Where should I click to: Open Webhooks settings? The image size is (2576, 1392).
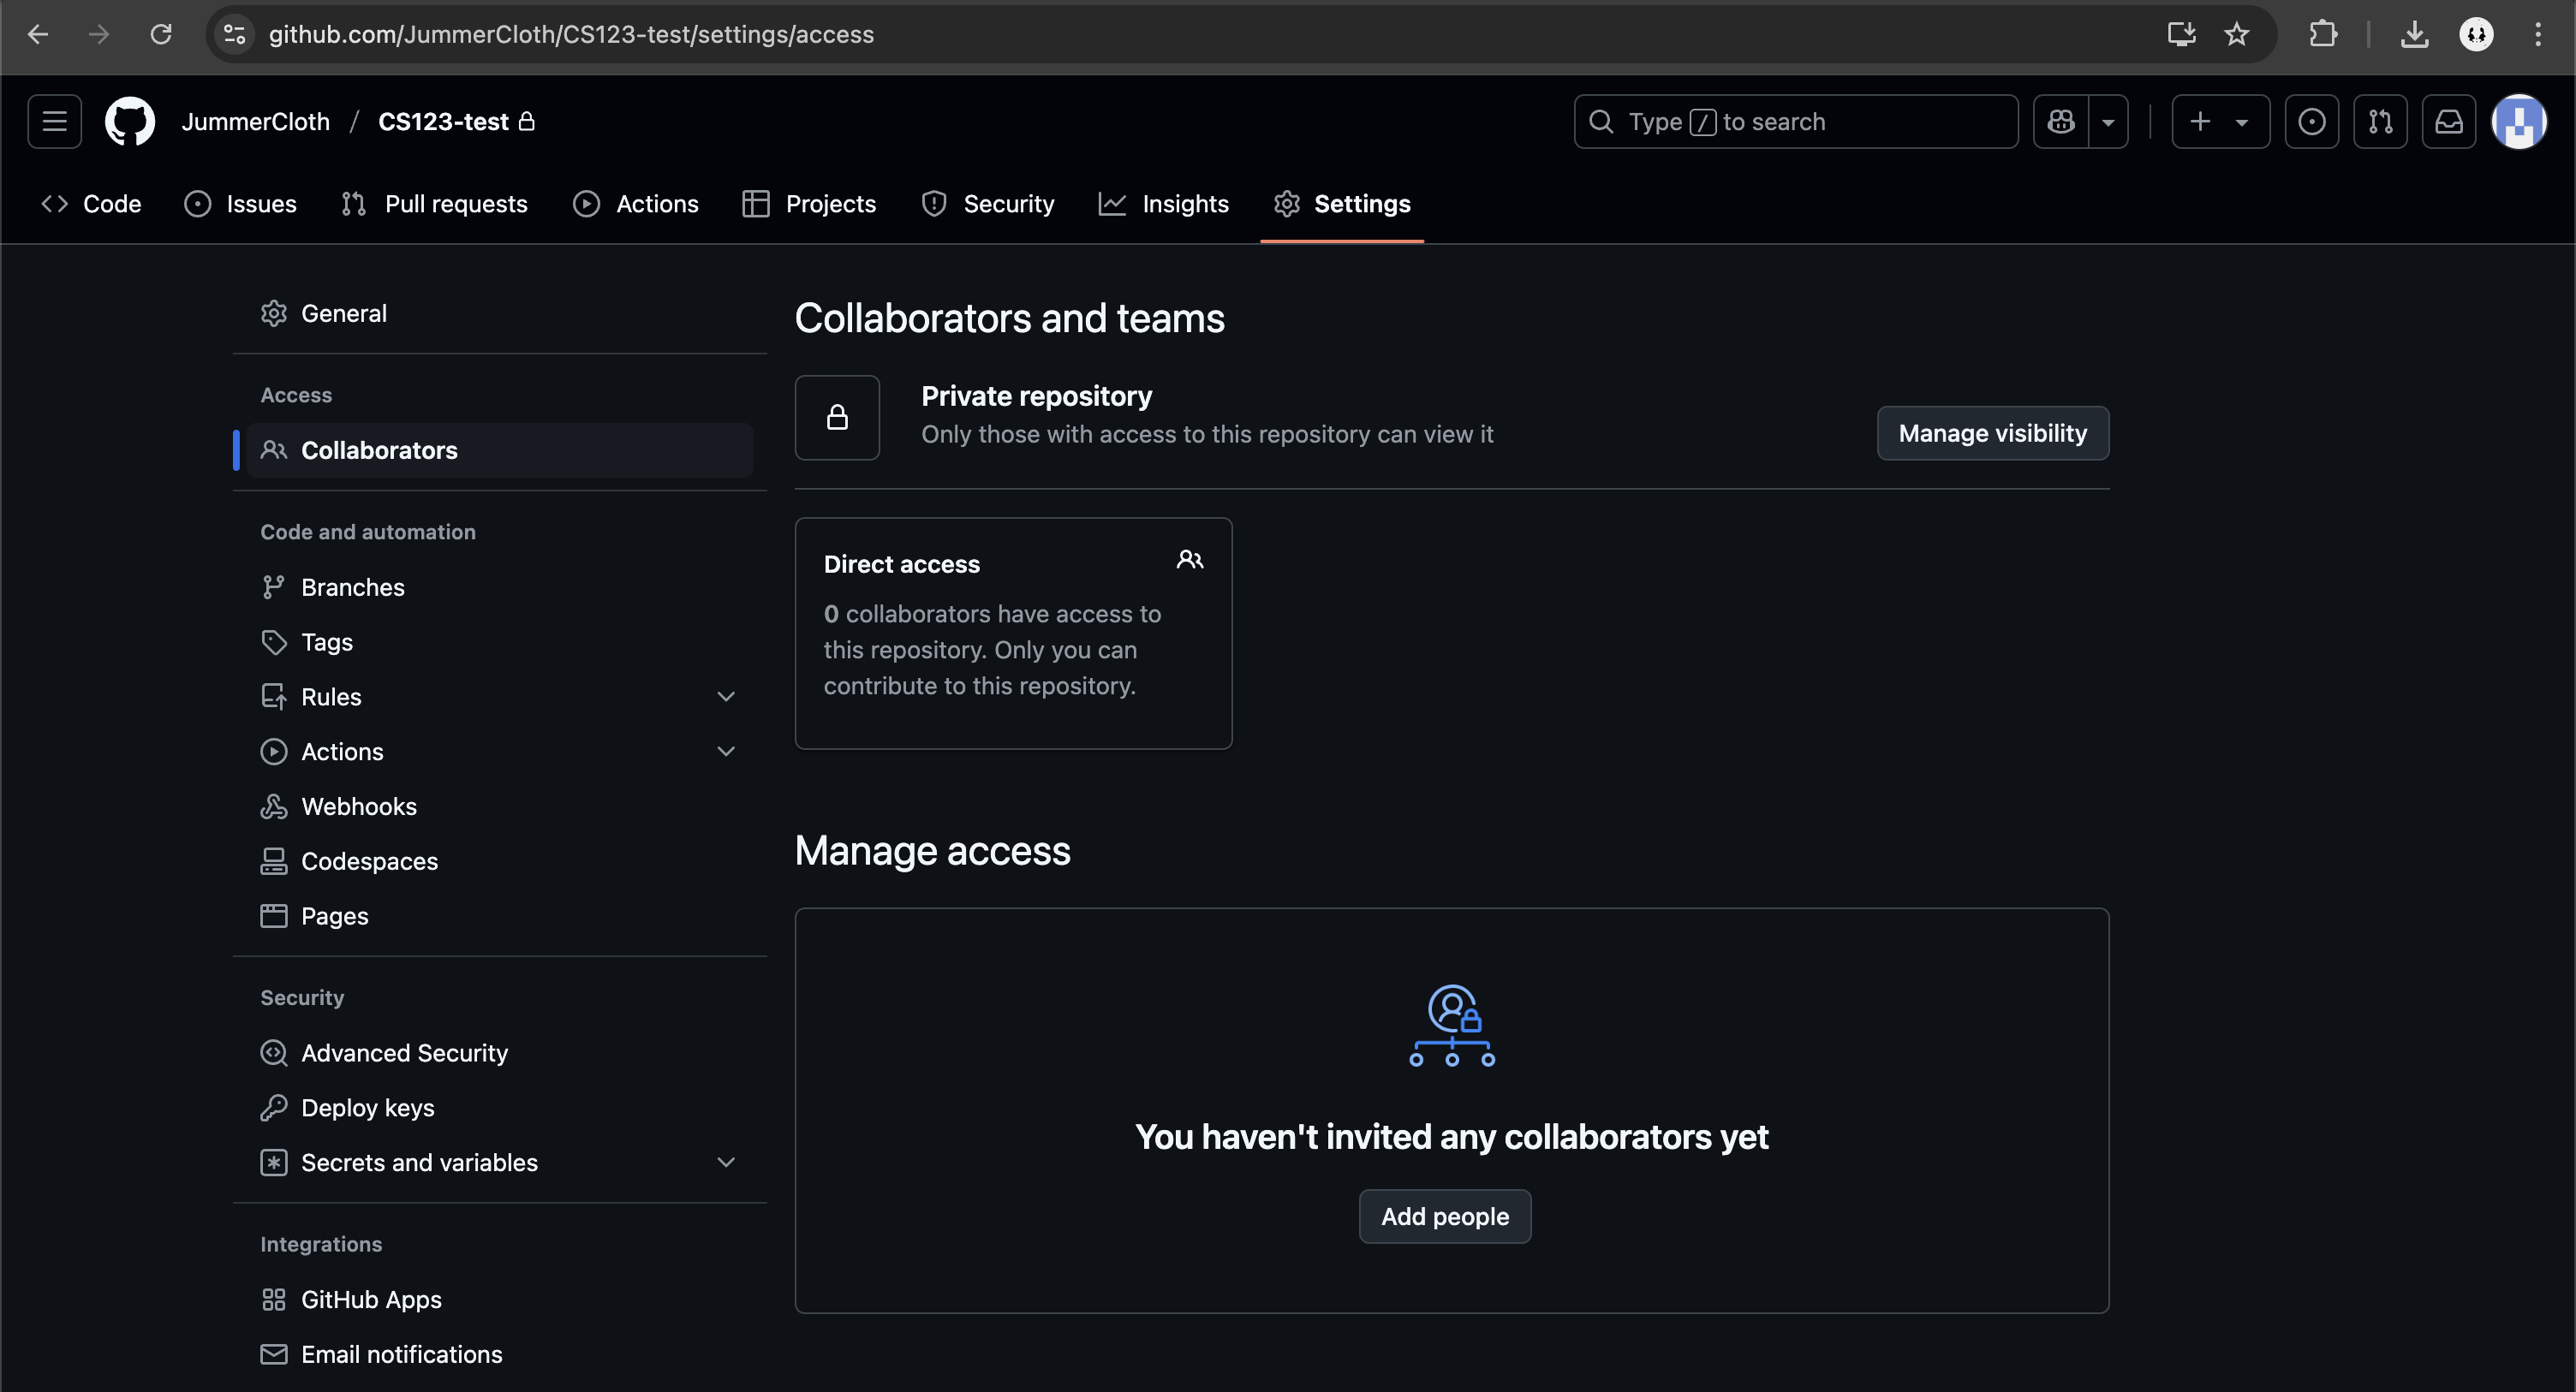[x=500, y=806]
